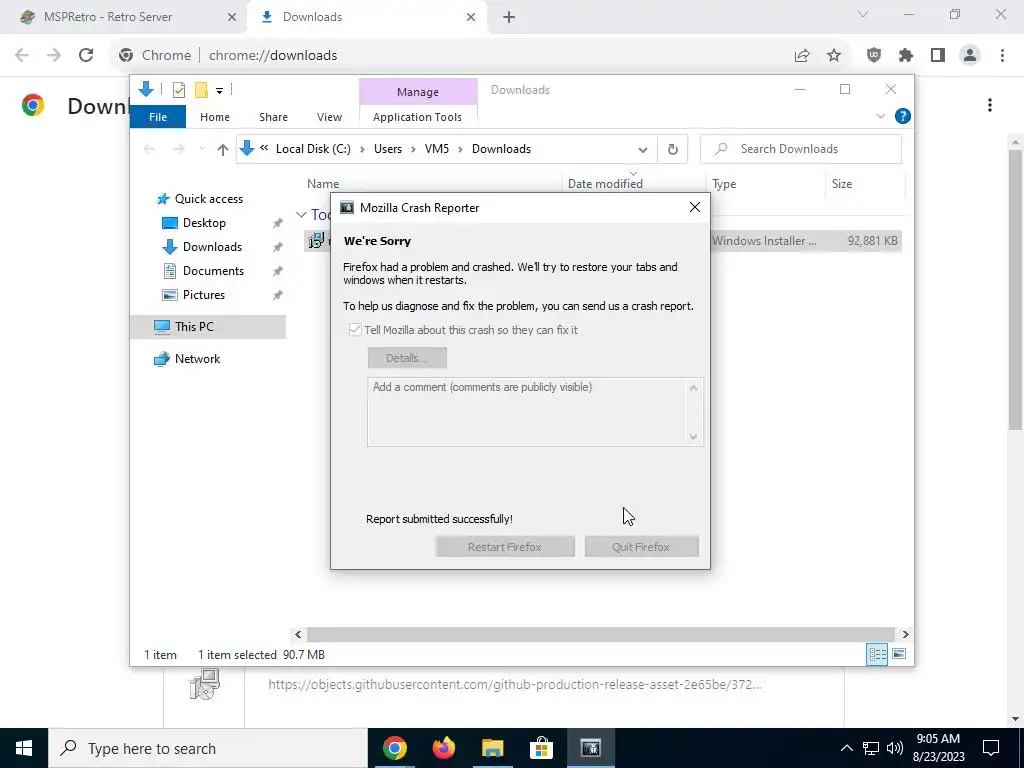
Task: Open the volume control in tray
Action: click(x=895, y=749)
